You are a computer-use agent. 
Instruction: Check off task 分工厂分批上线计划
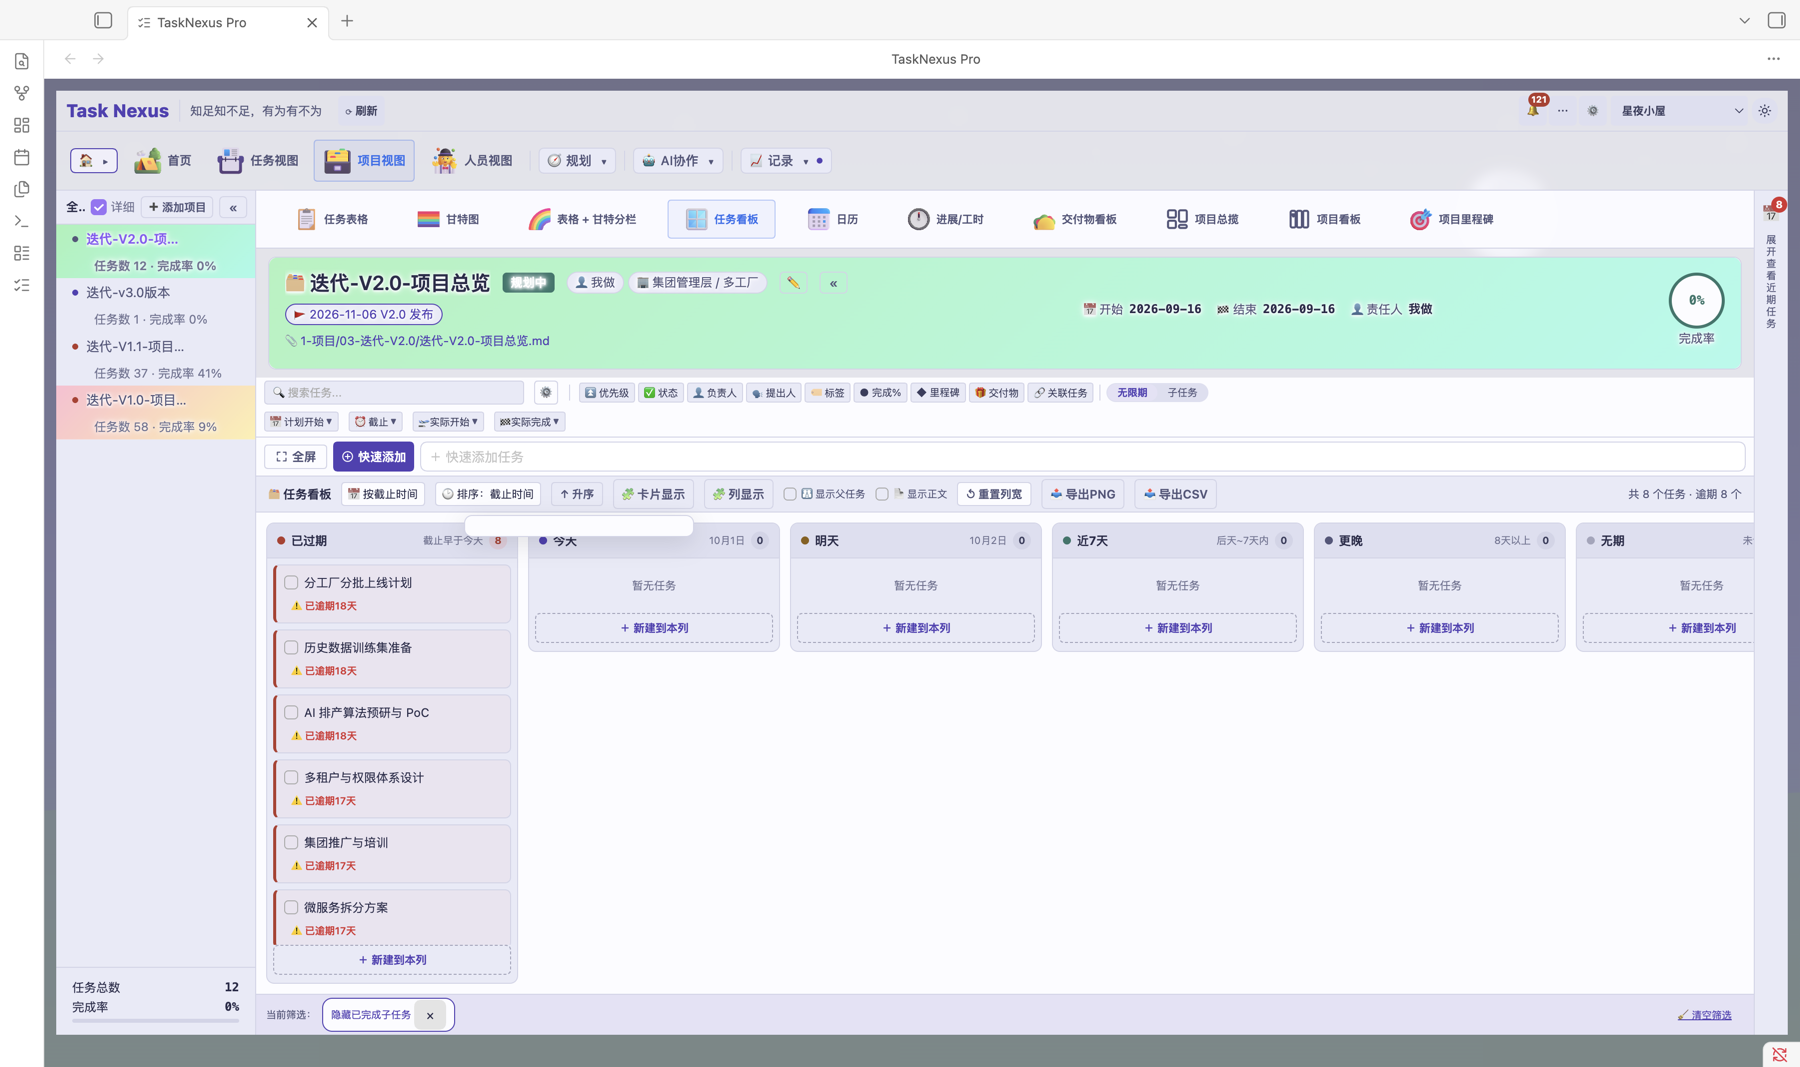tap(291, 582)
